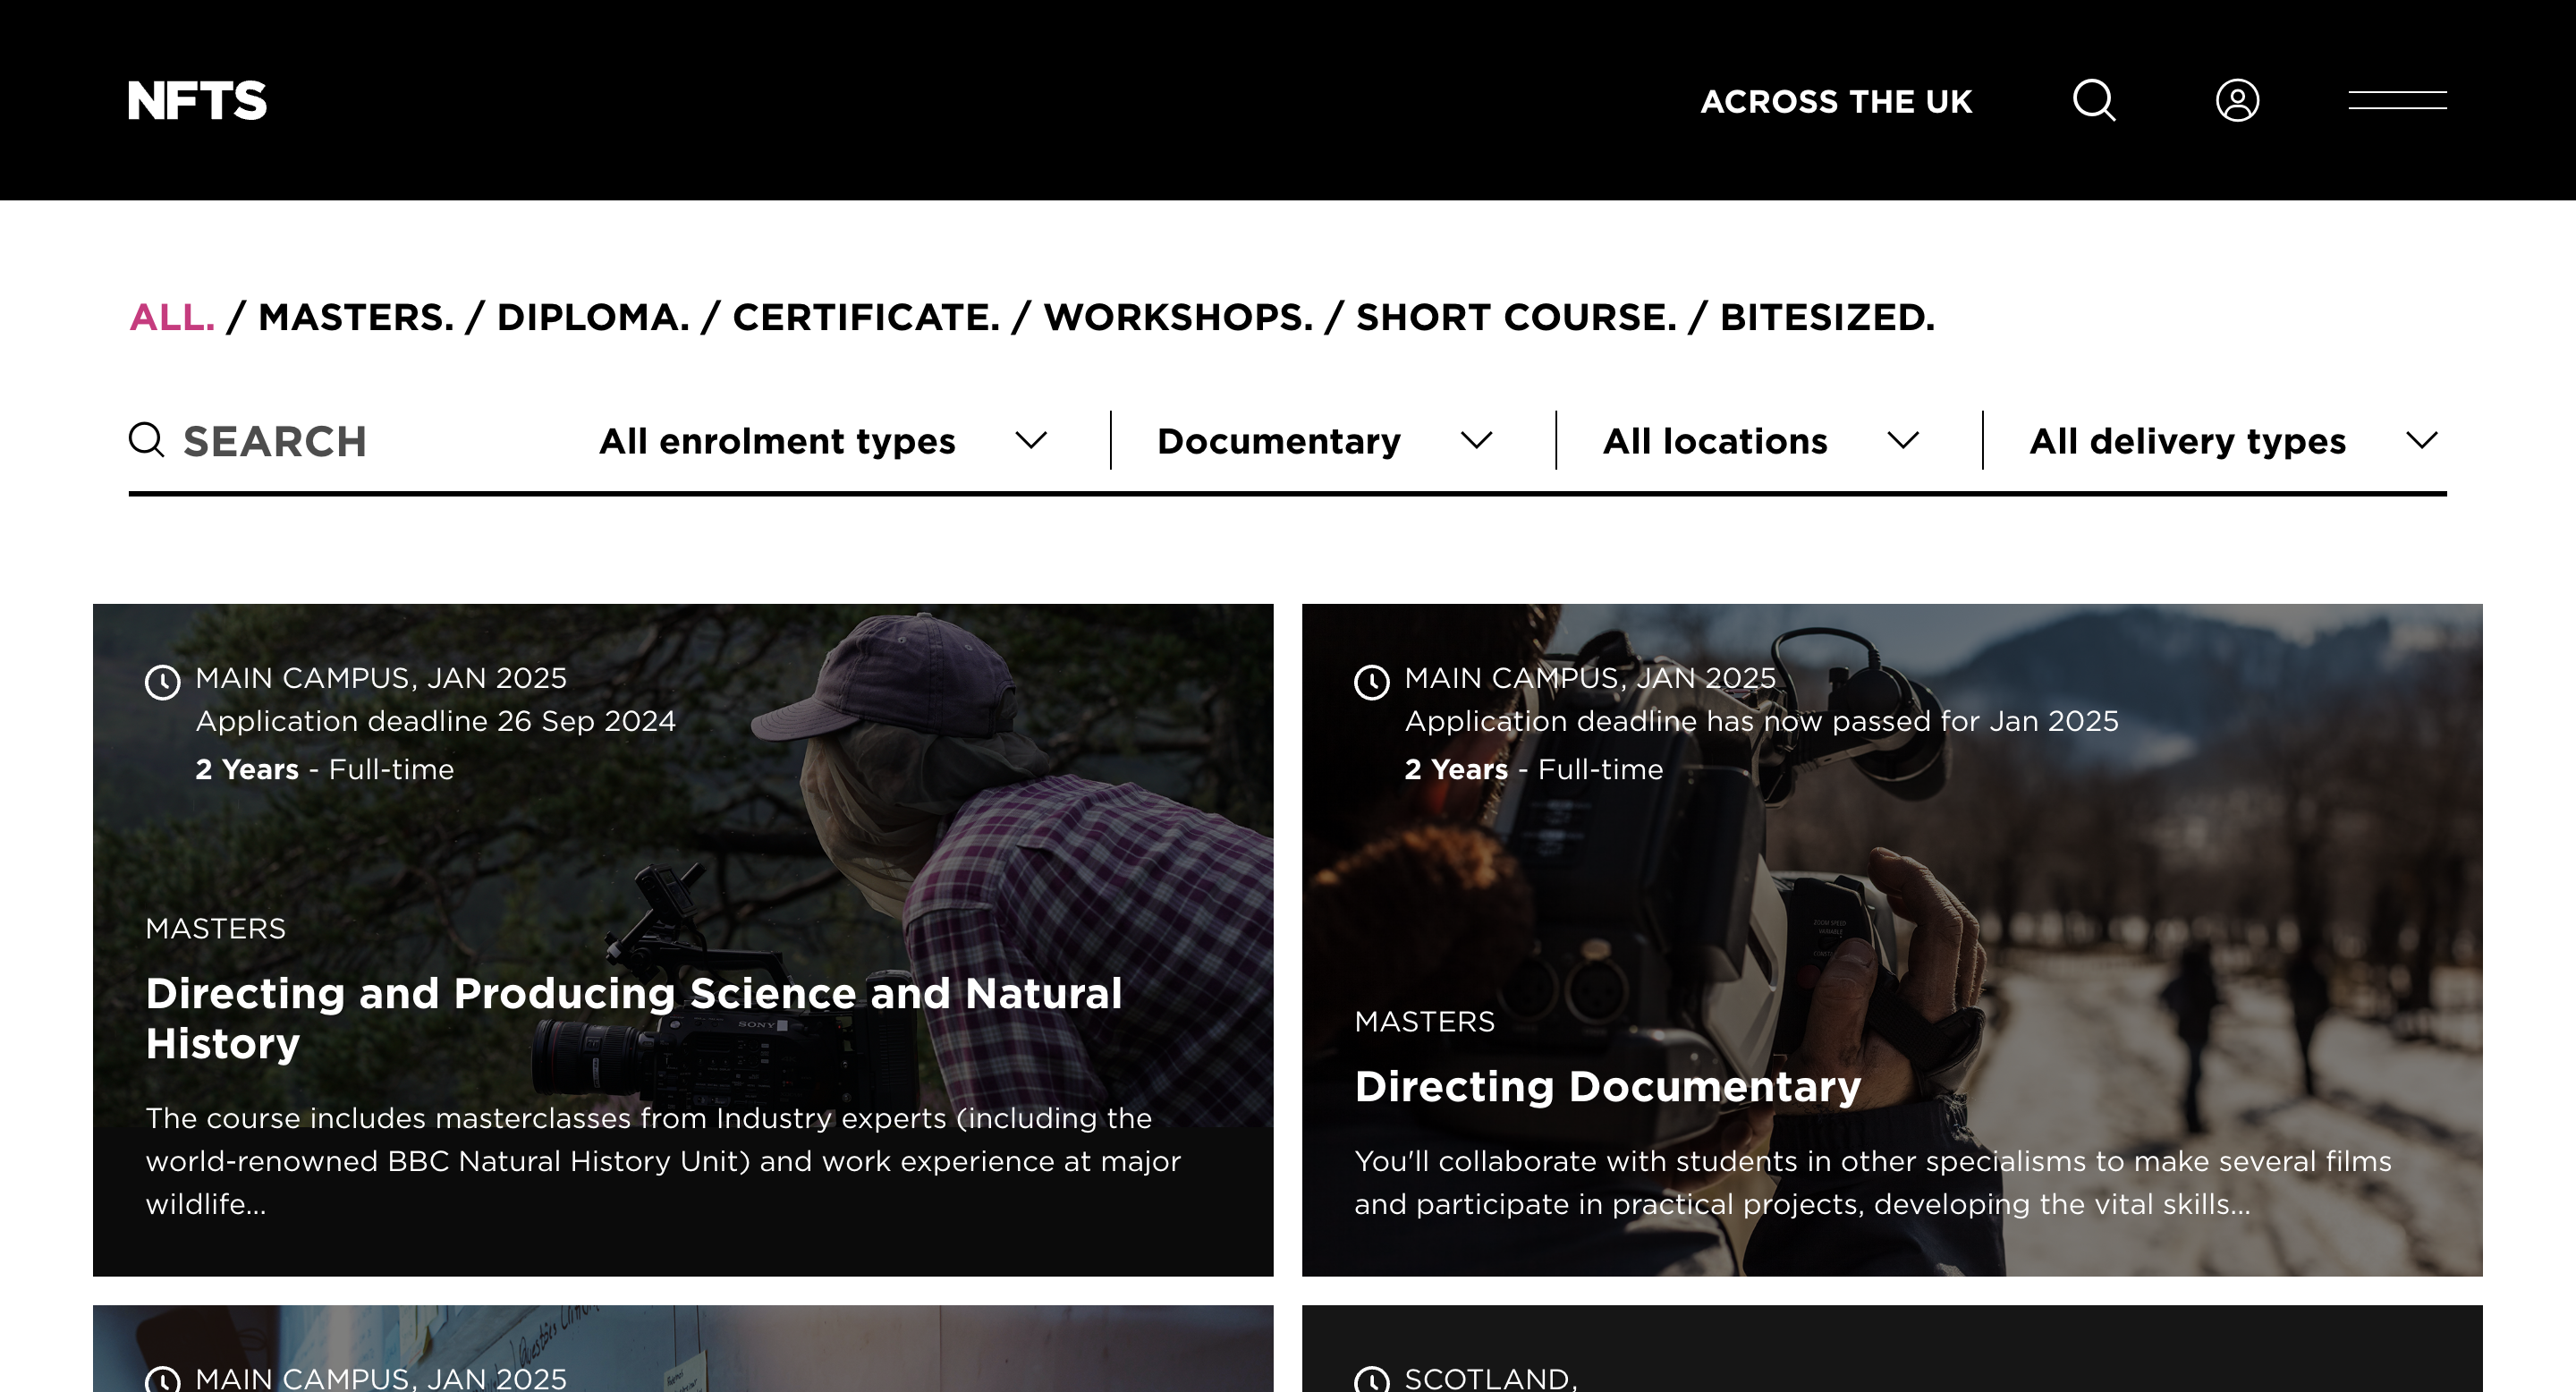Select the CERTIFICATE. filter tab
Viewport: 2576px width, 1392px height.
(866, 317)
